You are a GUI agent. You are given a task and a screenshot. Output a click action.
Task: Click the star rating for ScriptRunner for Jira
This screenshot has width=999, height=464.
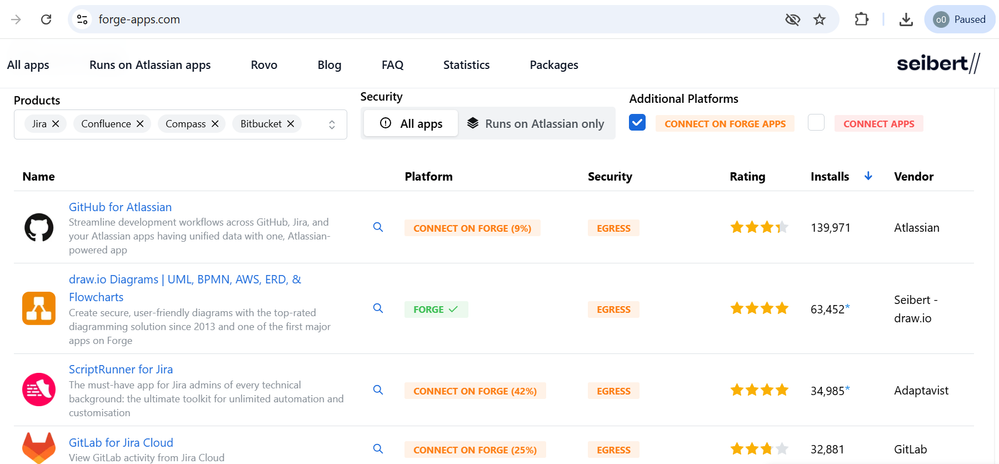pos(759,390)
